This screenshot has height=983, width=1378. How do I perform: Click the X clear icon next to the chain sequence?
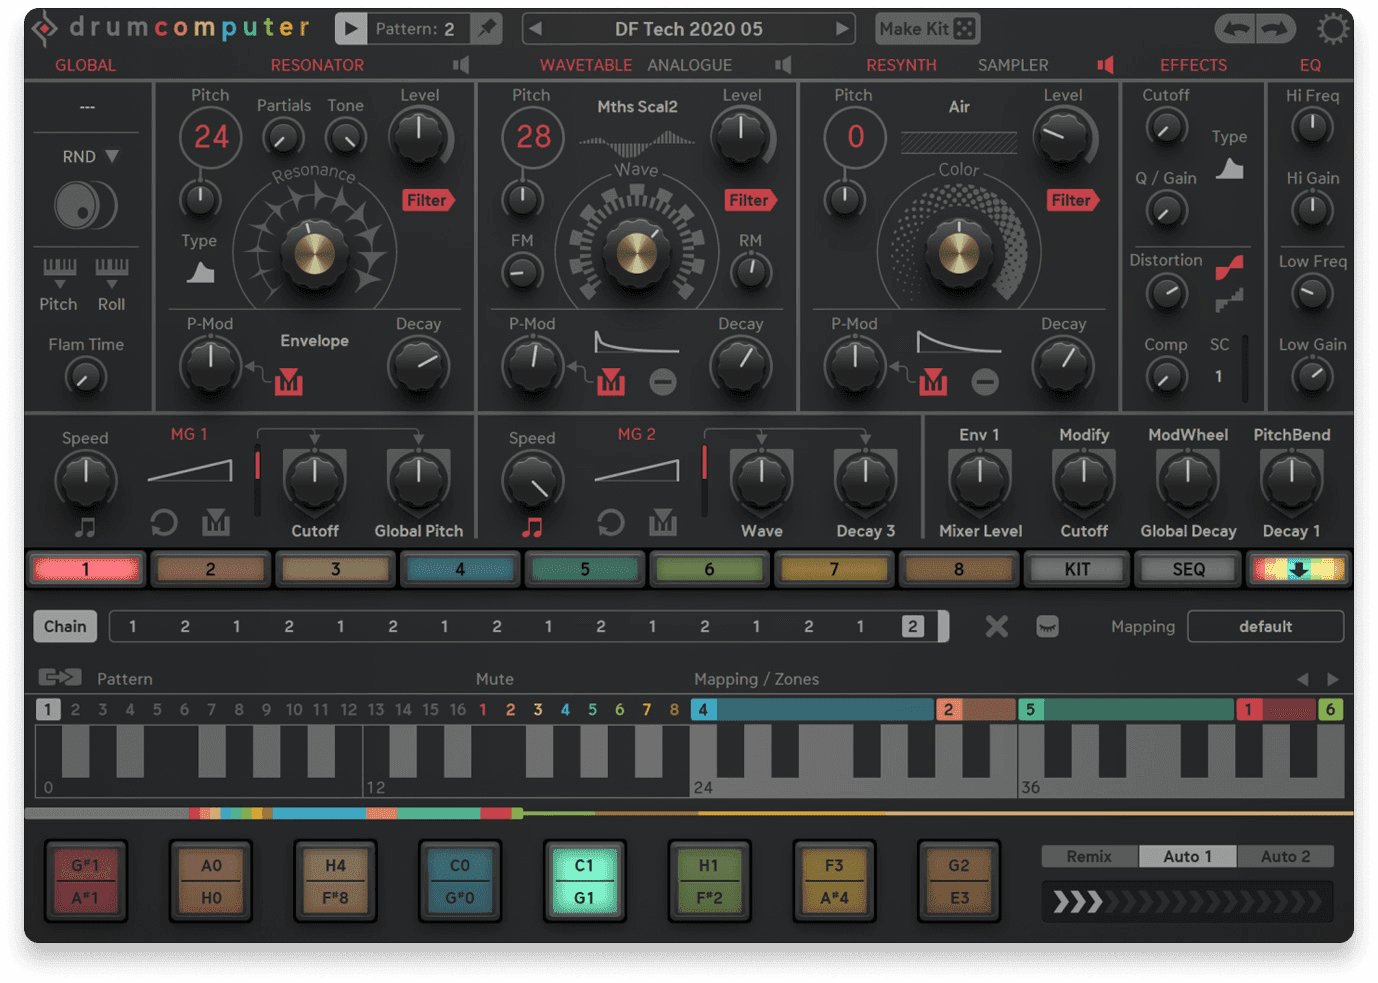coord(996,626)
